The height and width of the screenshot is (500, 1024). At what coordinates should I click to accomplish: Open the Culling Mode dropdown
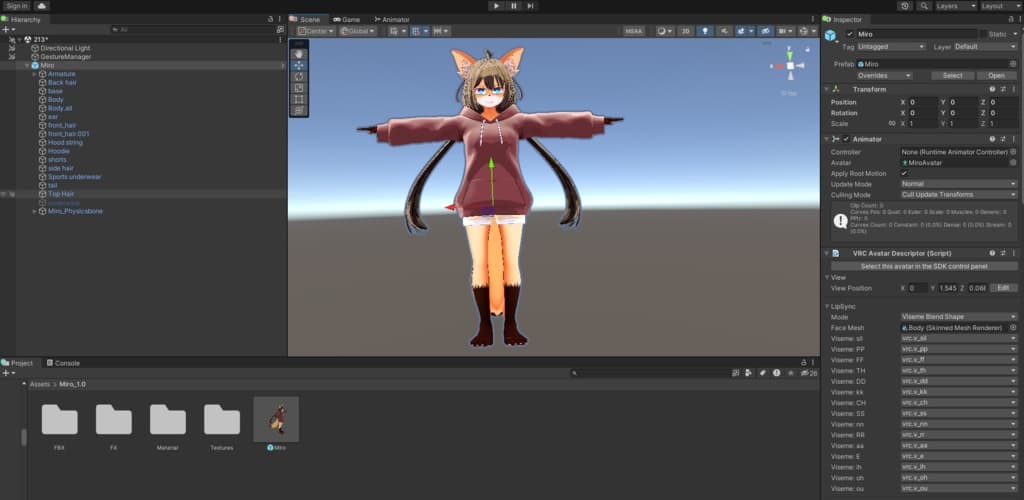(x=959, y=195)
